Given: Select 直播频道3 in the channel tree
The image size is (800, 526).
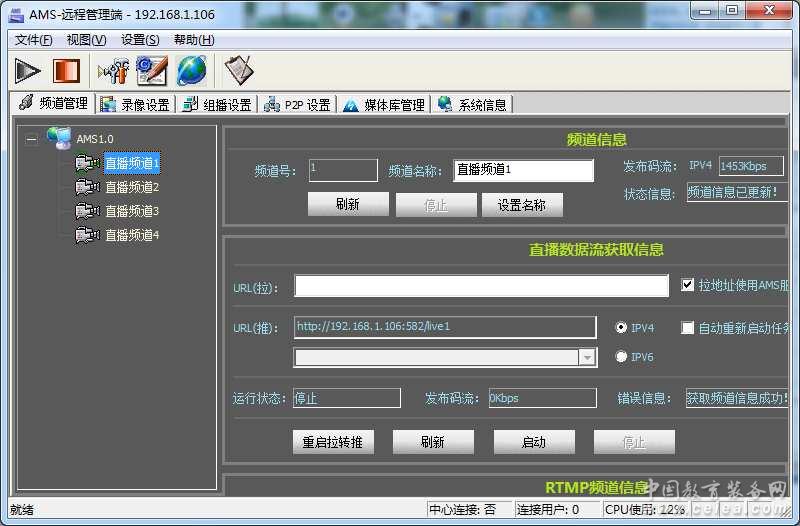Looking at the screenshot, I should (132, 211).
